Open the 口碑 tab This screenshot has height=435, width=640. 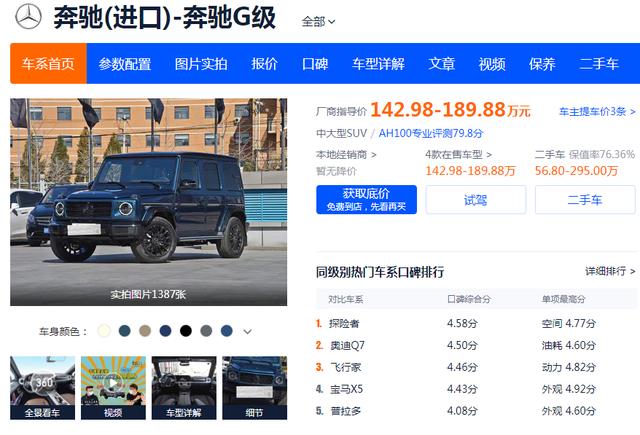(x=315, y=64)
